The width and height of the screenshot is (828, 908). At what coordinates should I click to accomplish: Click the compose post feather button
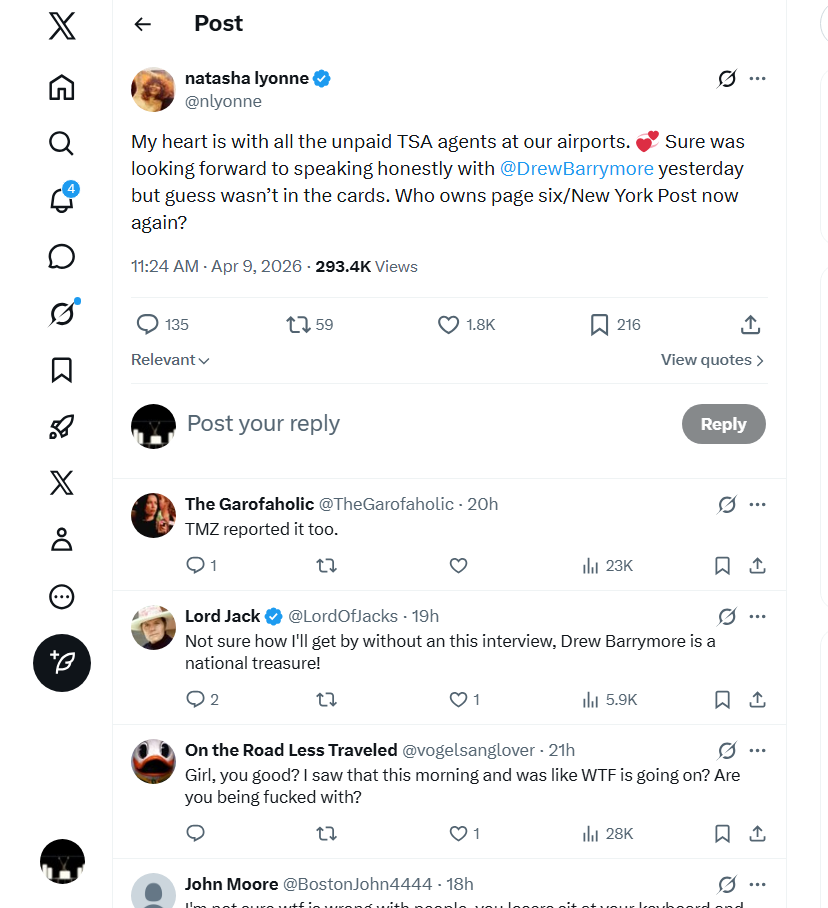[x=62, y=662]
